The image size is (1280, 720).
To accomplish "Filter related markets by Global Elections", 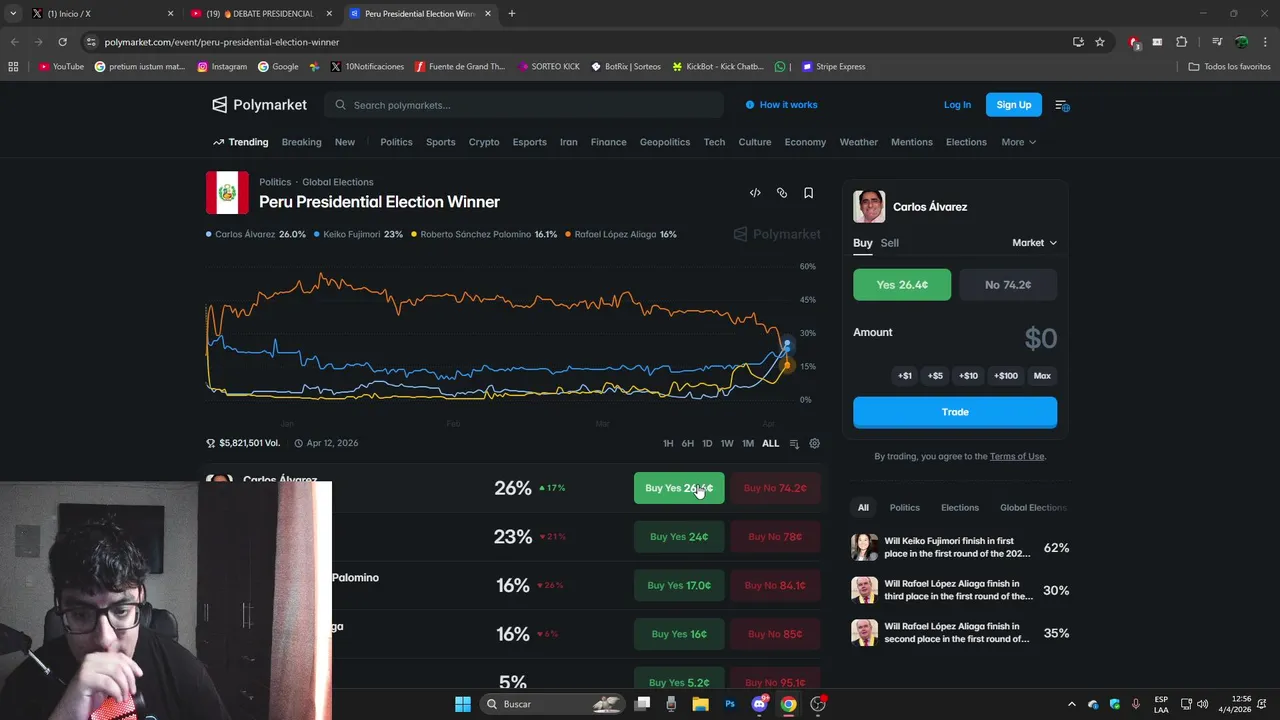I will point(1033,508).
